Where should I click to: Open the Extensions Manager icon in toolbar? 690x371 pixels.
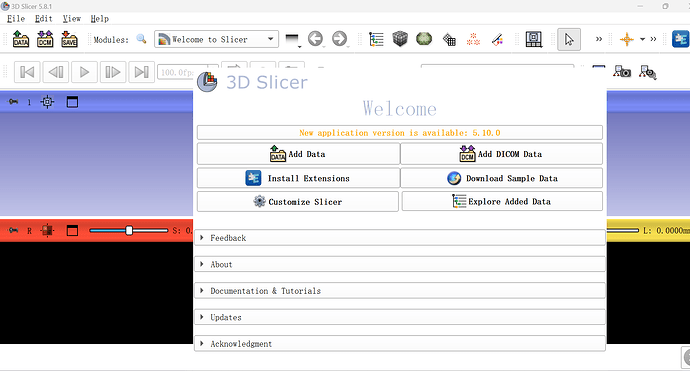pyautogui.click(x=680, y=39)
